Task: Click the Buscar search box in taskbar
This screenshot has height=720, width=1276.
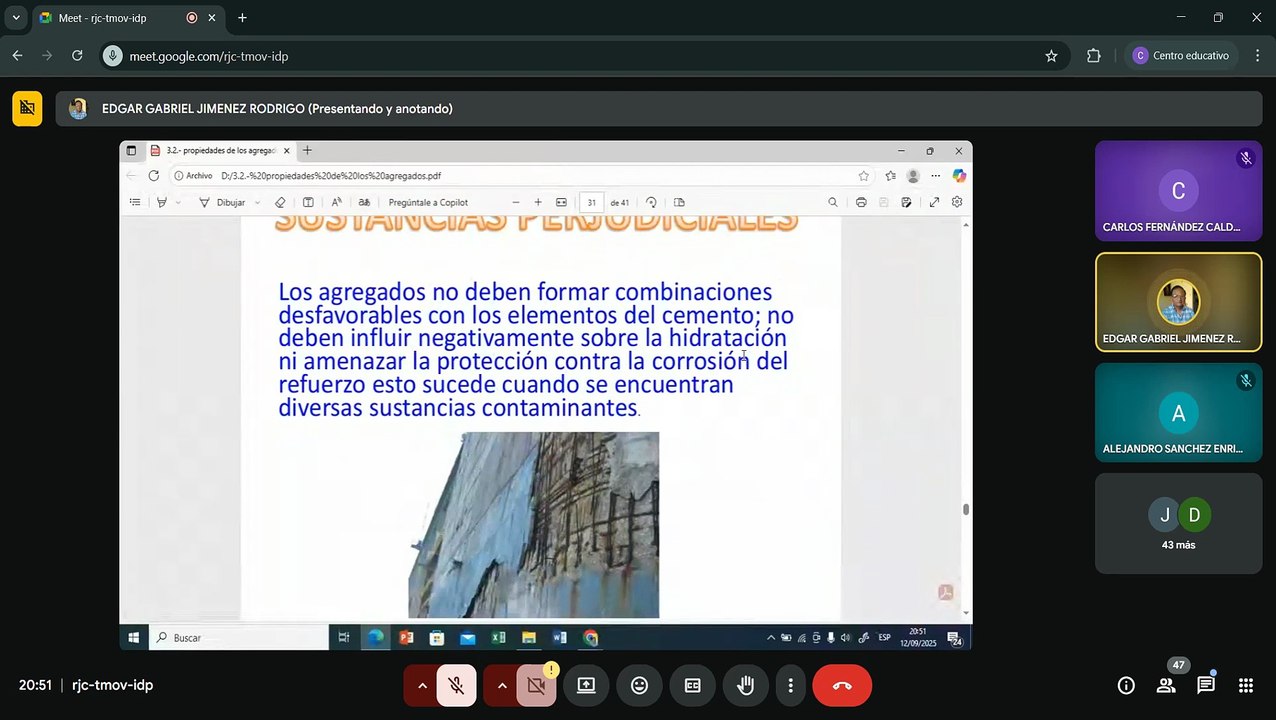Action: tap(239, 637)
